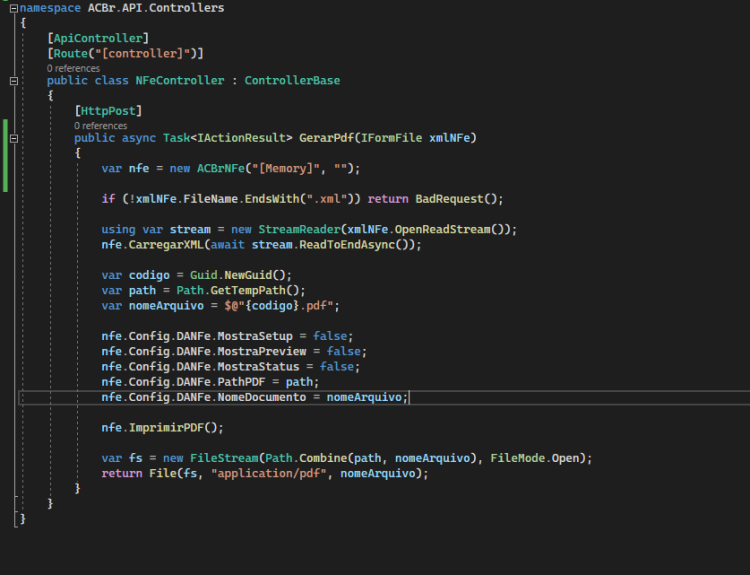
Task: Click the "application/pdf" string literal
Action: (x=268, y=474)
